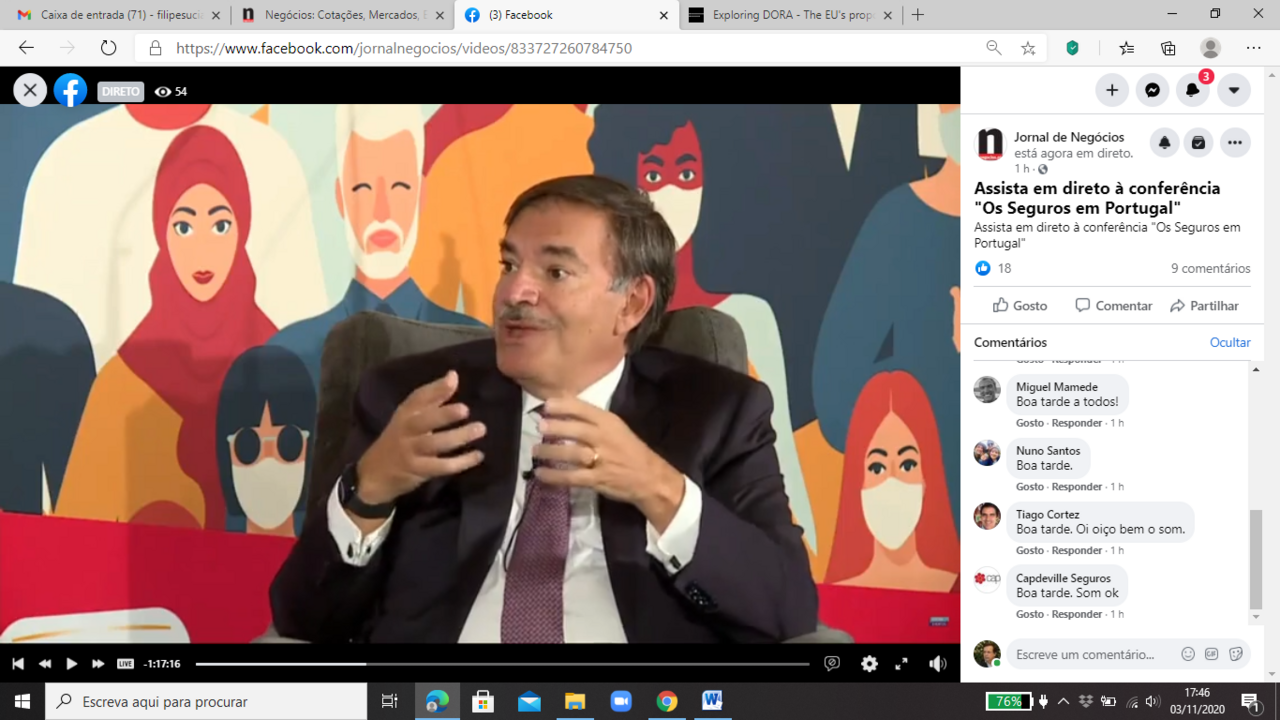View Facebook notifications bell with badge

click(x=1193, y=90)
